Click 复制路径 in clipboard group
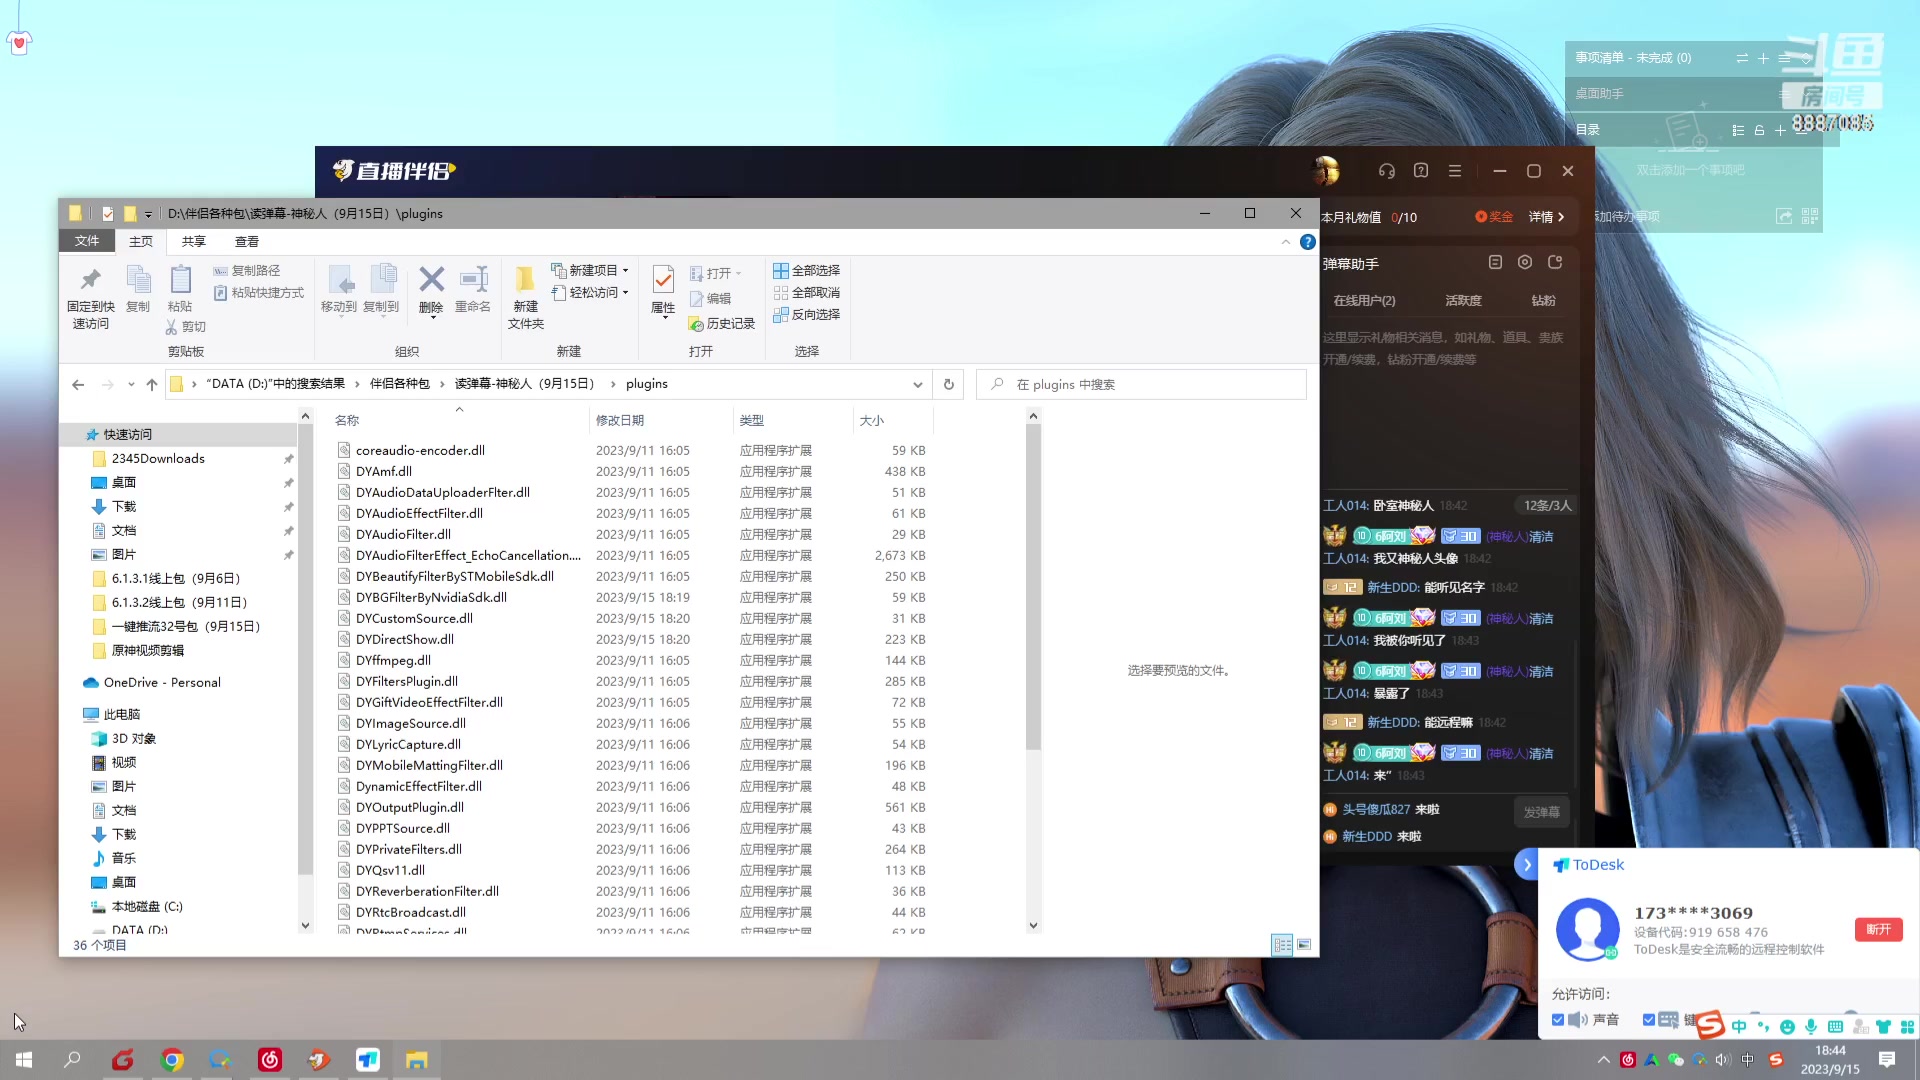This screenshot has height=1080, width=1920. tap(247, 271)
